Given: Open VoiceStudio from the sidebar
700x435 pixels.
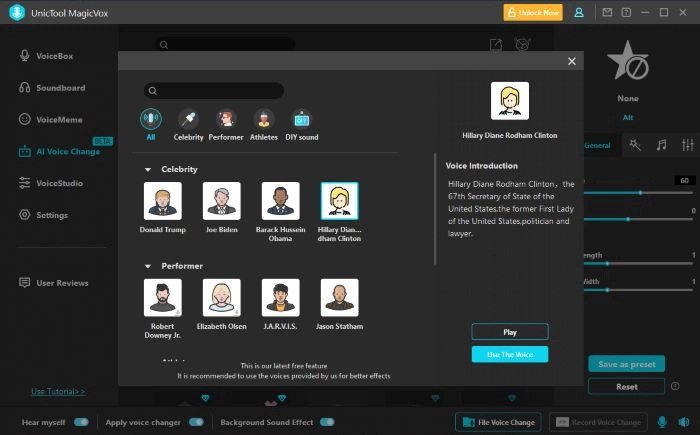Looking at the screenshot, I should (51, 183).
